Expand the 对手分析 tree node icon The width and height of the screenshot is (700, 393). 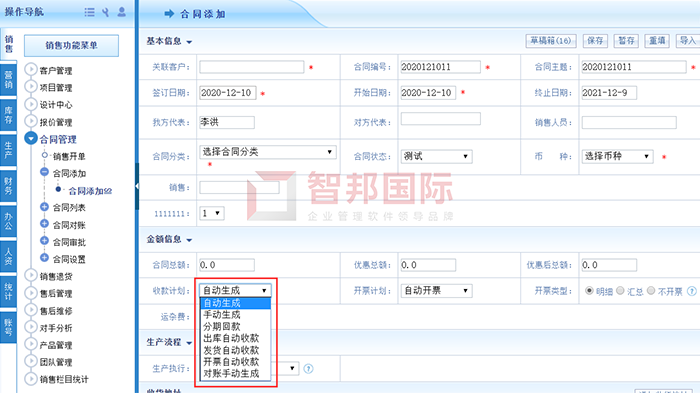click(31, 327)
